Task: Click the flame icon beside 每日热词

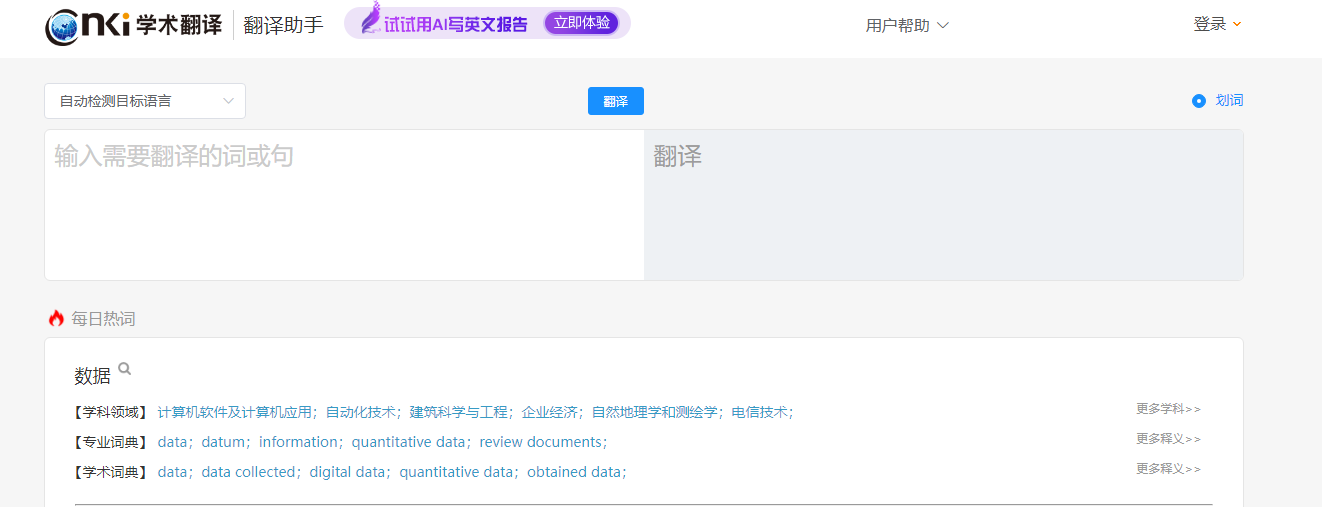Action: tap(56, 318)
